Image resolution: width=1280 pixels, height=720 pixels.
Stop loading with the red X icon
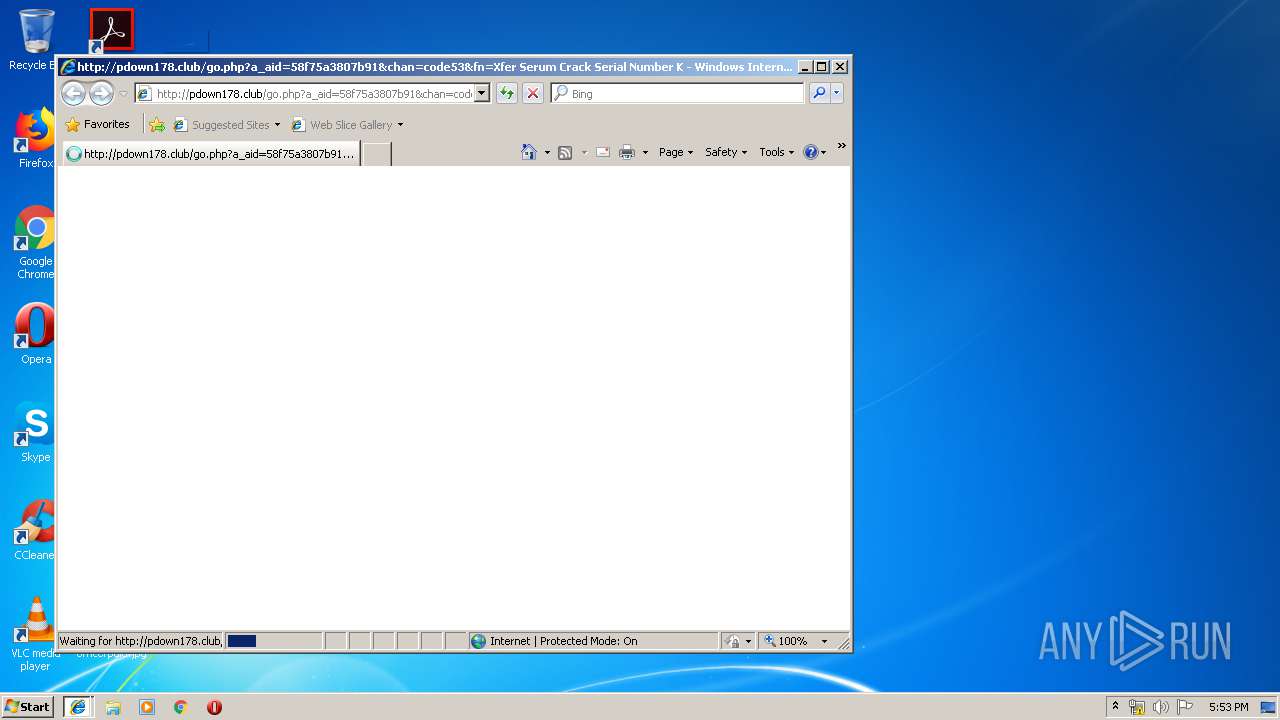pos(533,94)
